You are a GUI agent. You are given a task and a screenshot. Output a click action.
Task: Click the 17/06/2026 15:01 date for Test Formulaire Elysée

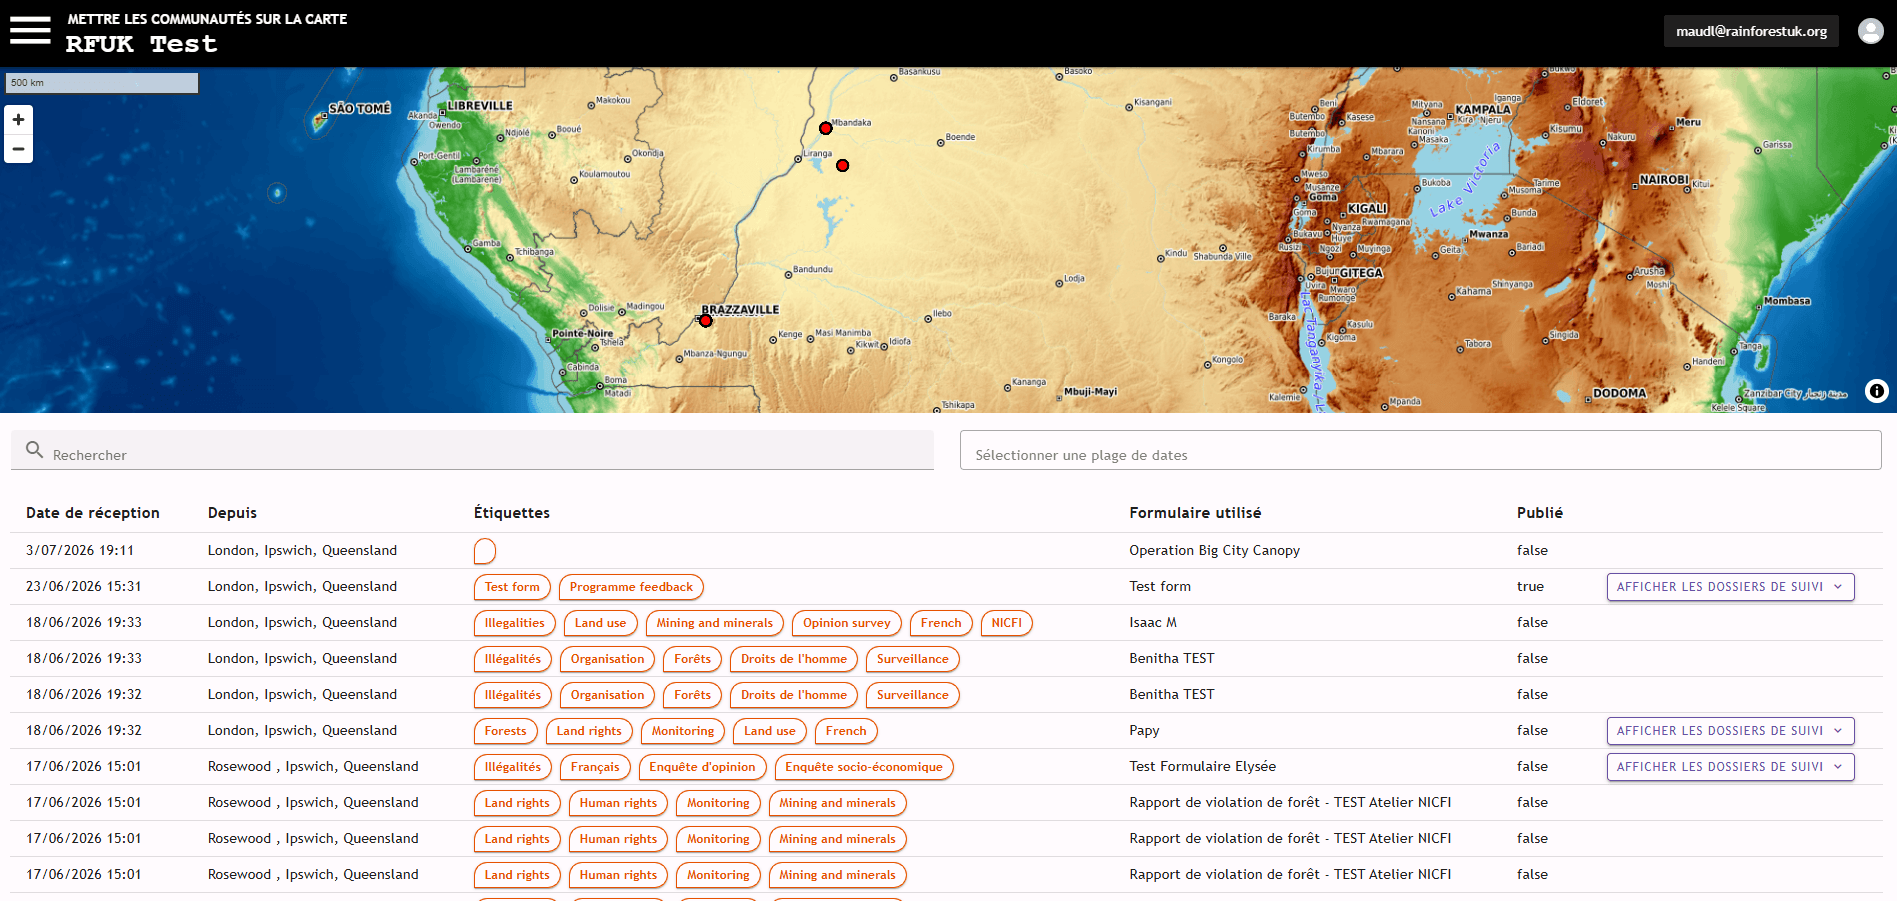[x=84, y=767]
